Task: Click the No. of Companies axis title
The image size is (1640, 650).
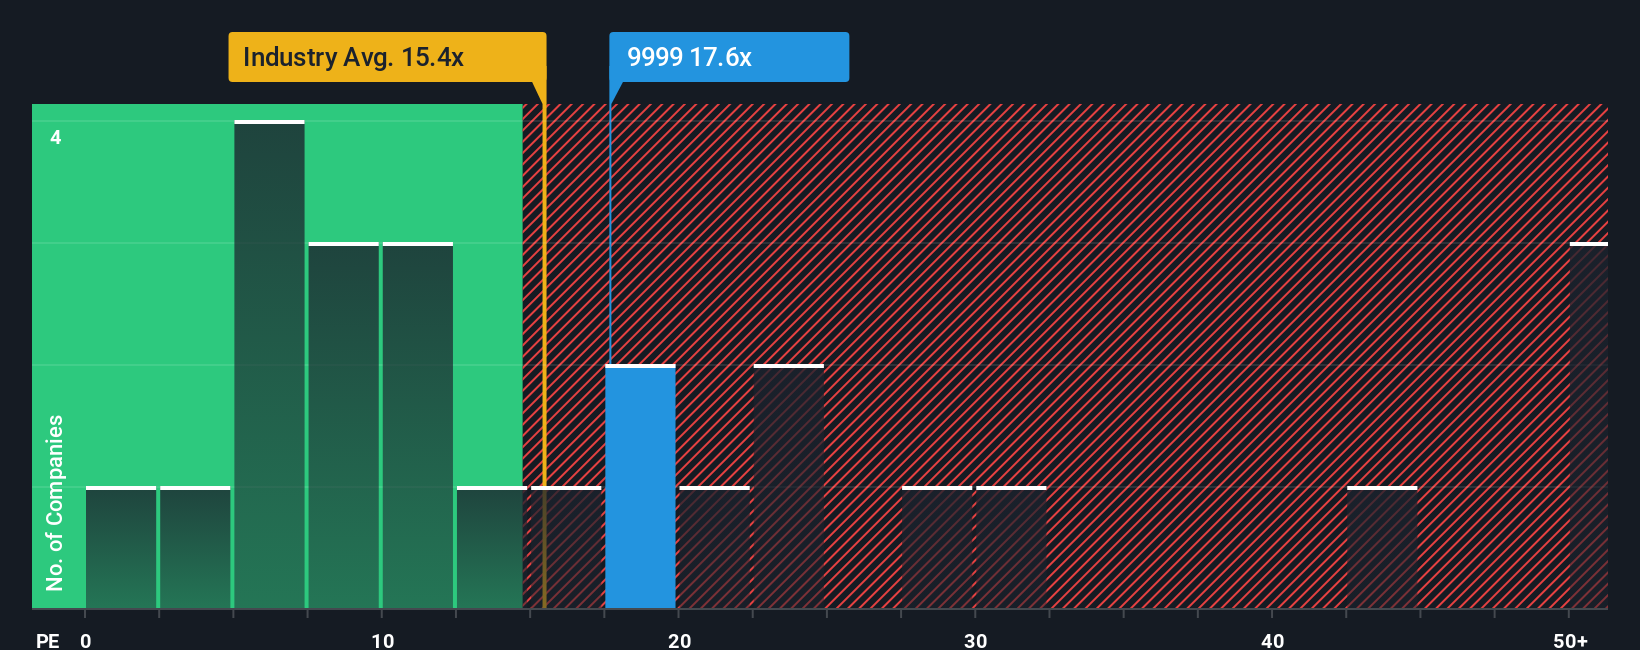Action: [55, 503]
